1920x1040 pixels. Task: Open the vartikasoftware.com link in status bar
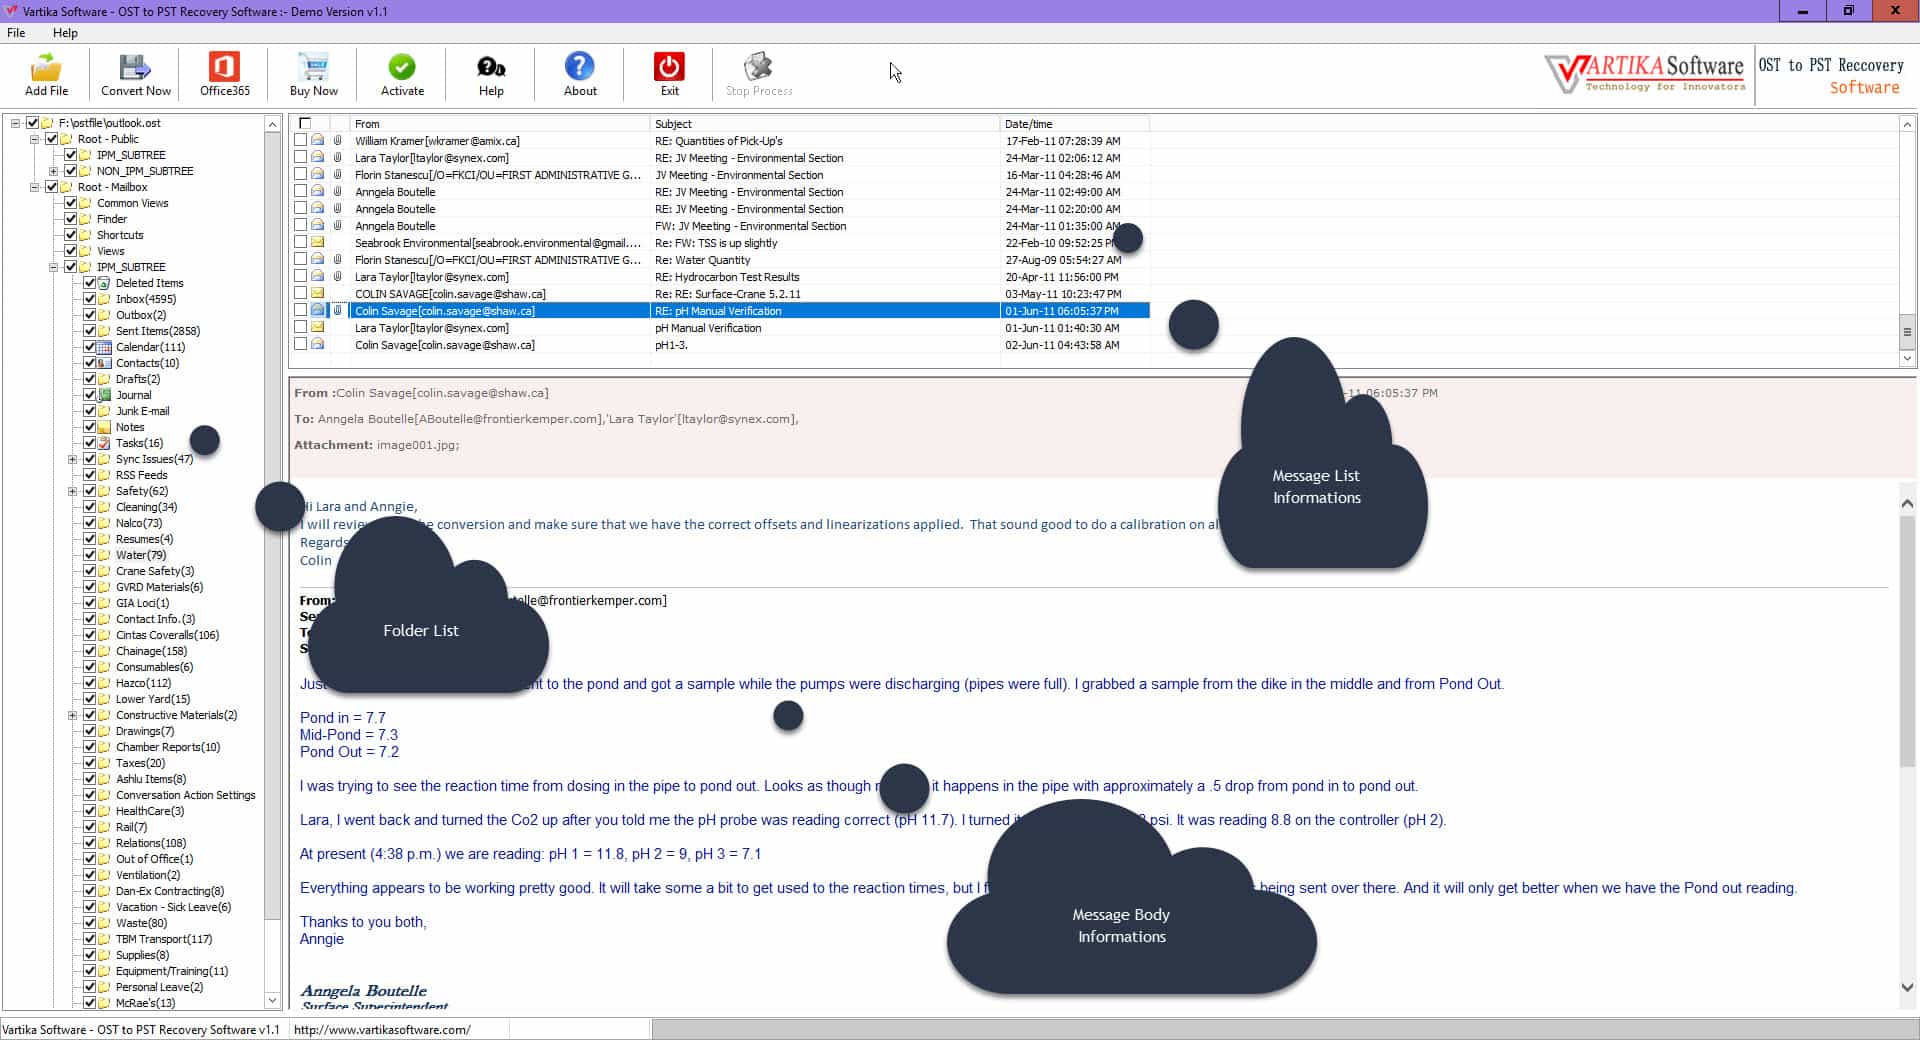[x=382, y=1030]
